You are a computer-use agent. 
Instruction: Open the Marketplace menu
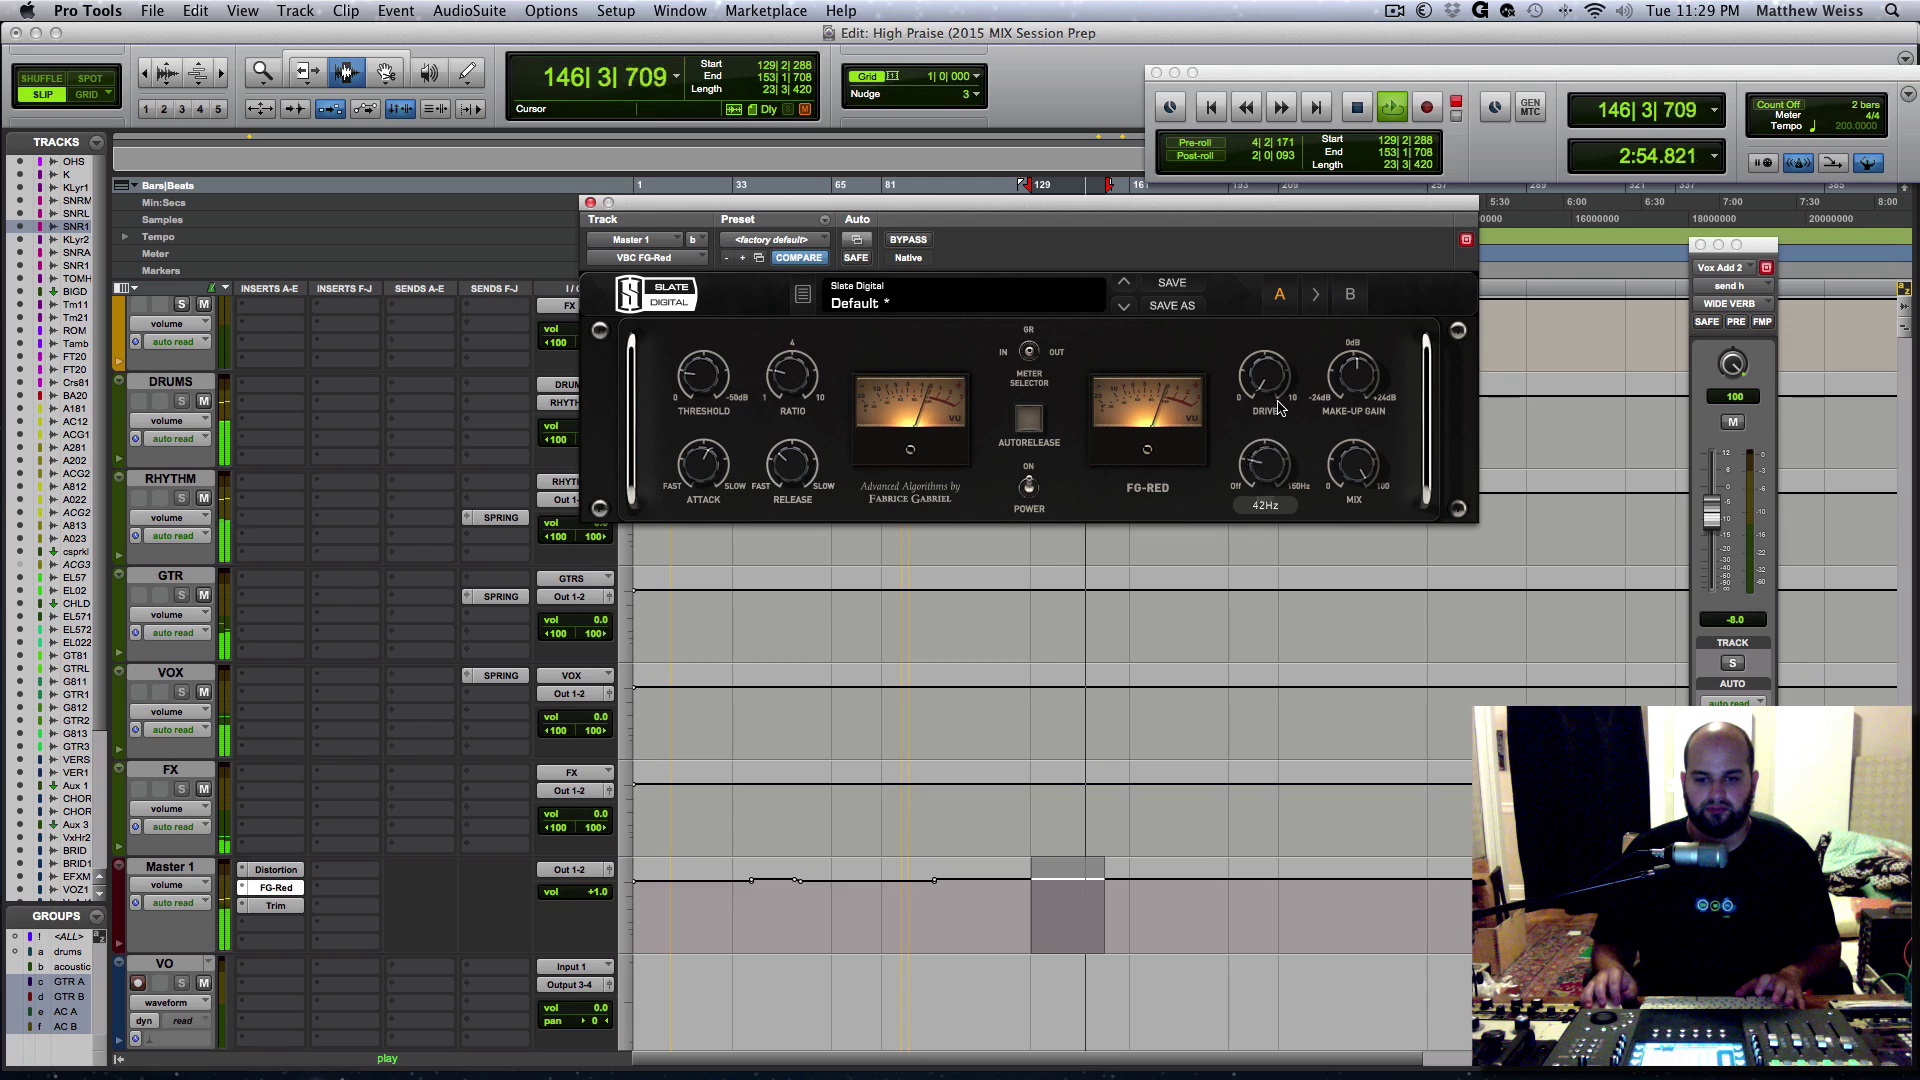(766, 11)
